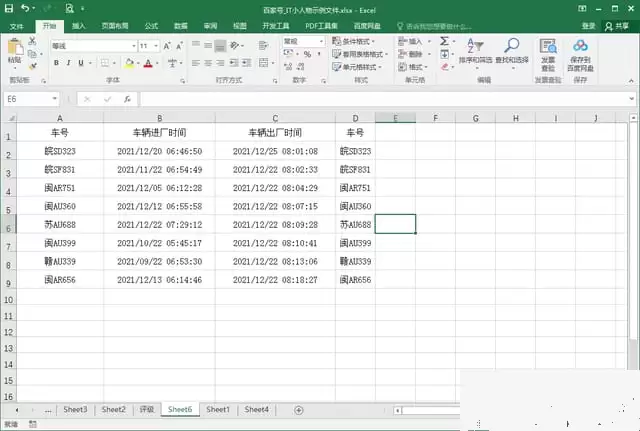Click the Merge and Center icon
Viewport: 640px width, 431px height.
tap(264, 62)
